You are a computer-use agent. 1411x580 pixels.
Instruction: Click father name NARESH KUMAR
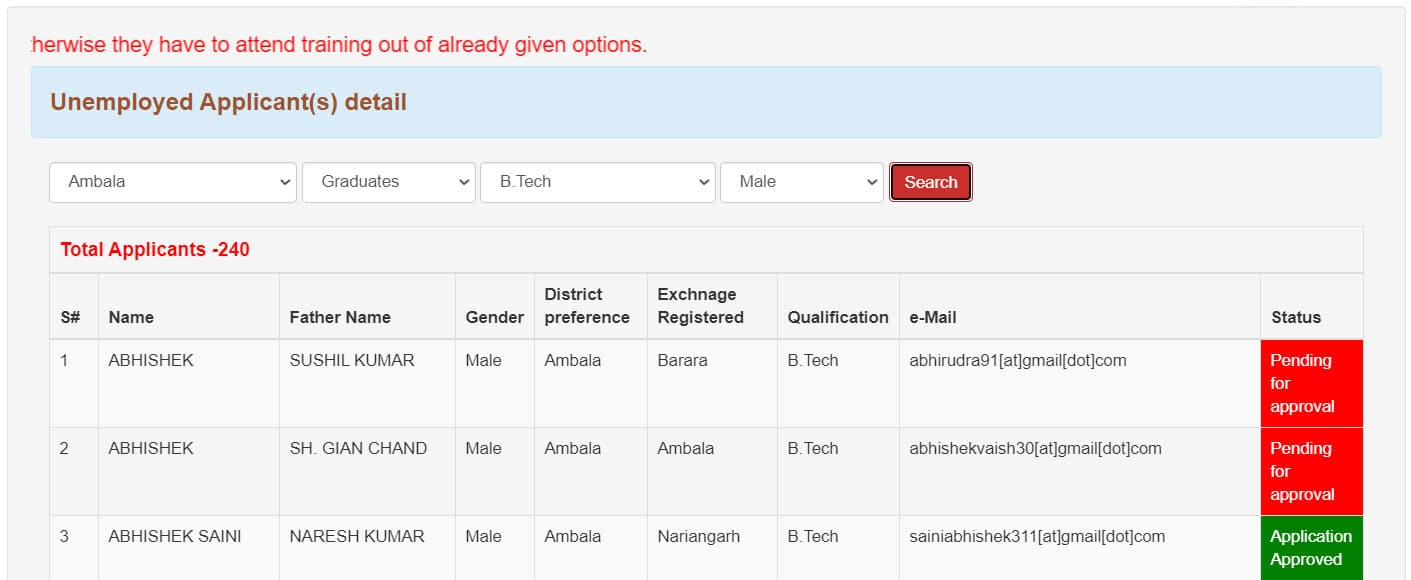357,536
